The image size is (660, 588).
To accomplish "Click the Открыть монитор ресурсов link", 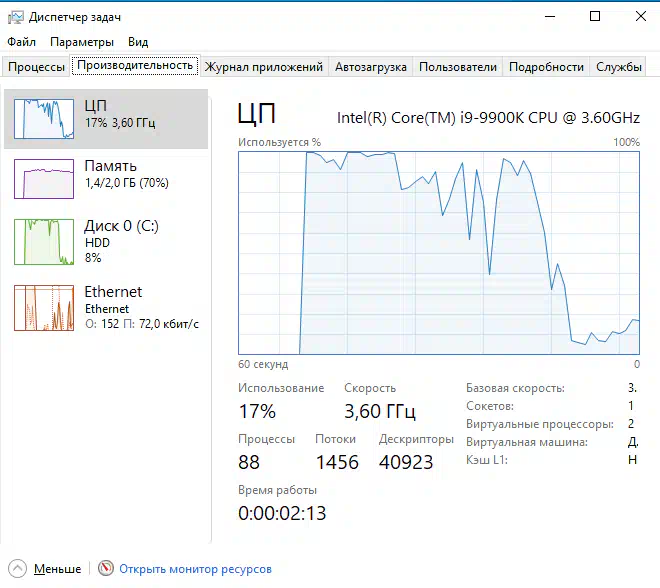I will point(195,569).
